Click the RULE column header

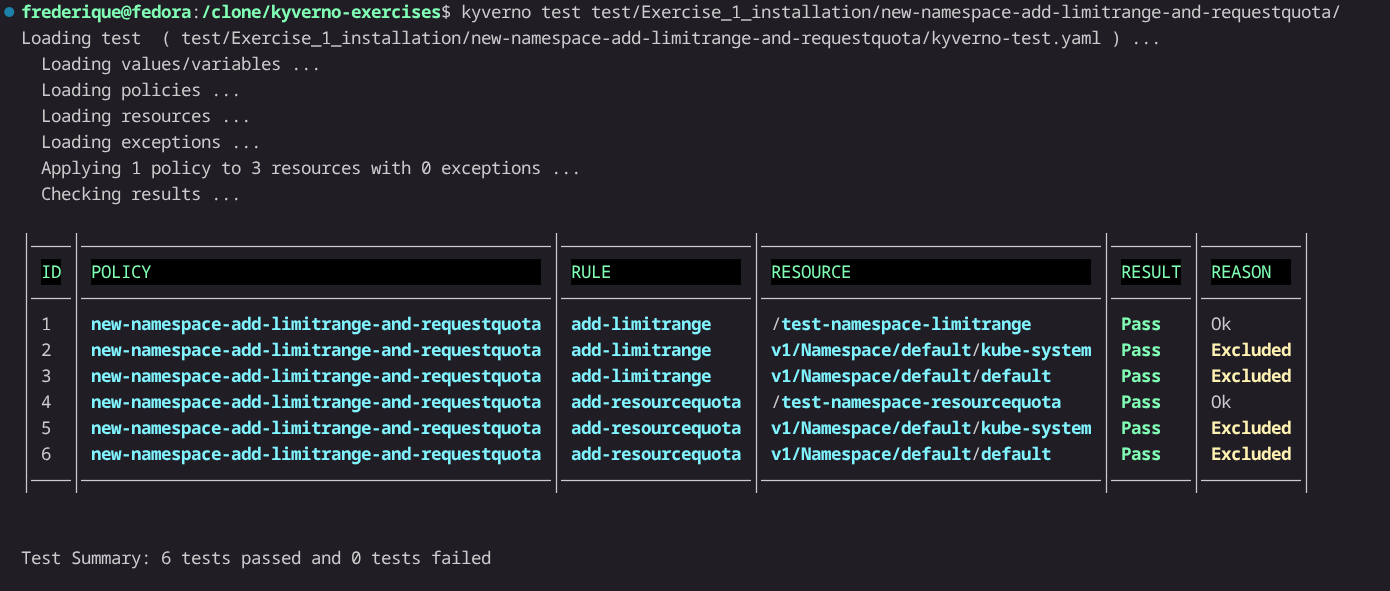pos(656,272)
